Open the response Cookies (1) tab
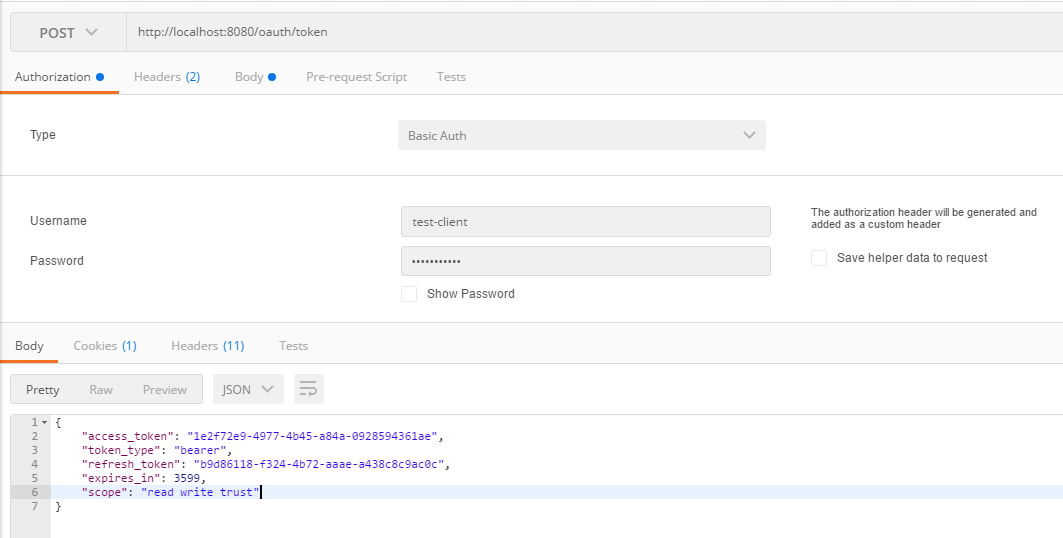 coord(105,346)
